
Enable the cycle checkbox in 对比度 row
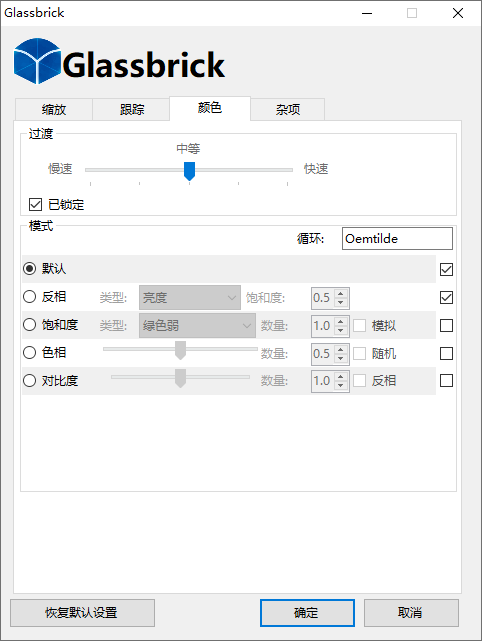446,381
